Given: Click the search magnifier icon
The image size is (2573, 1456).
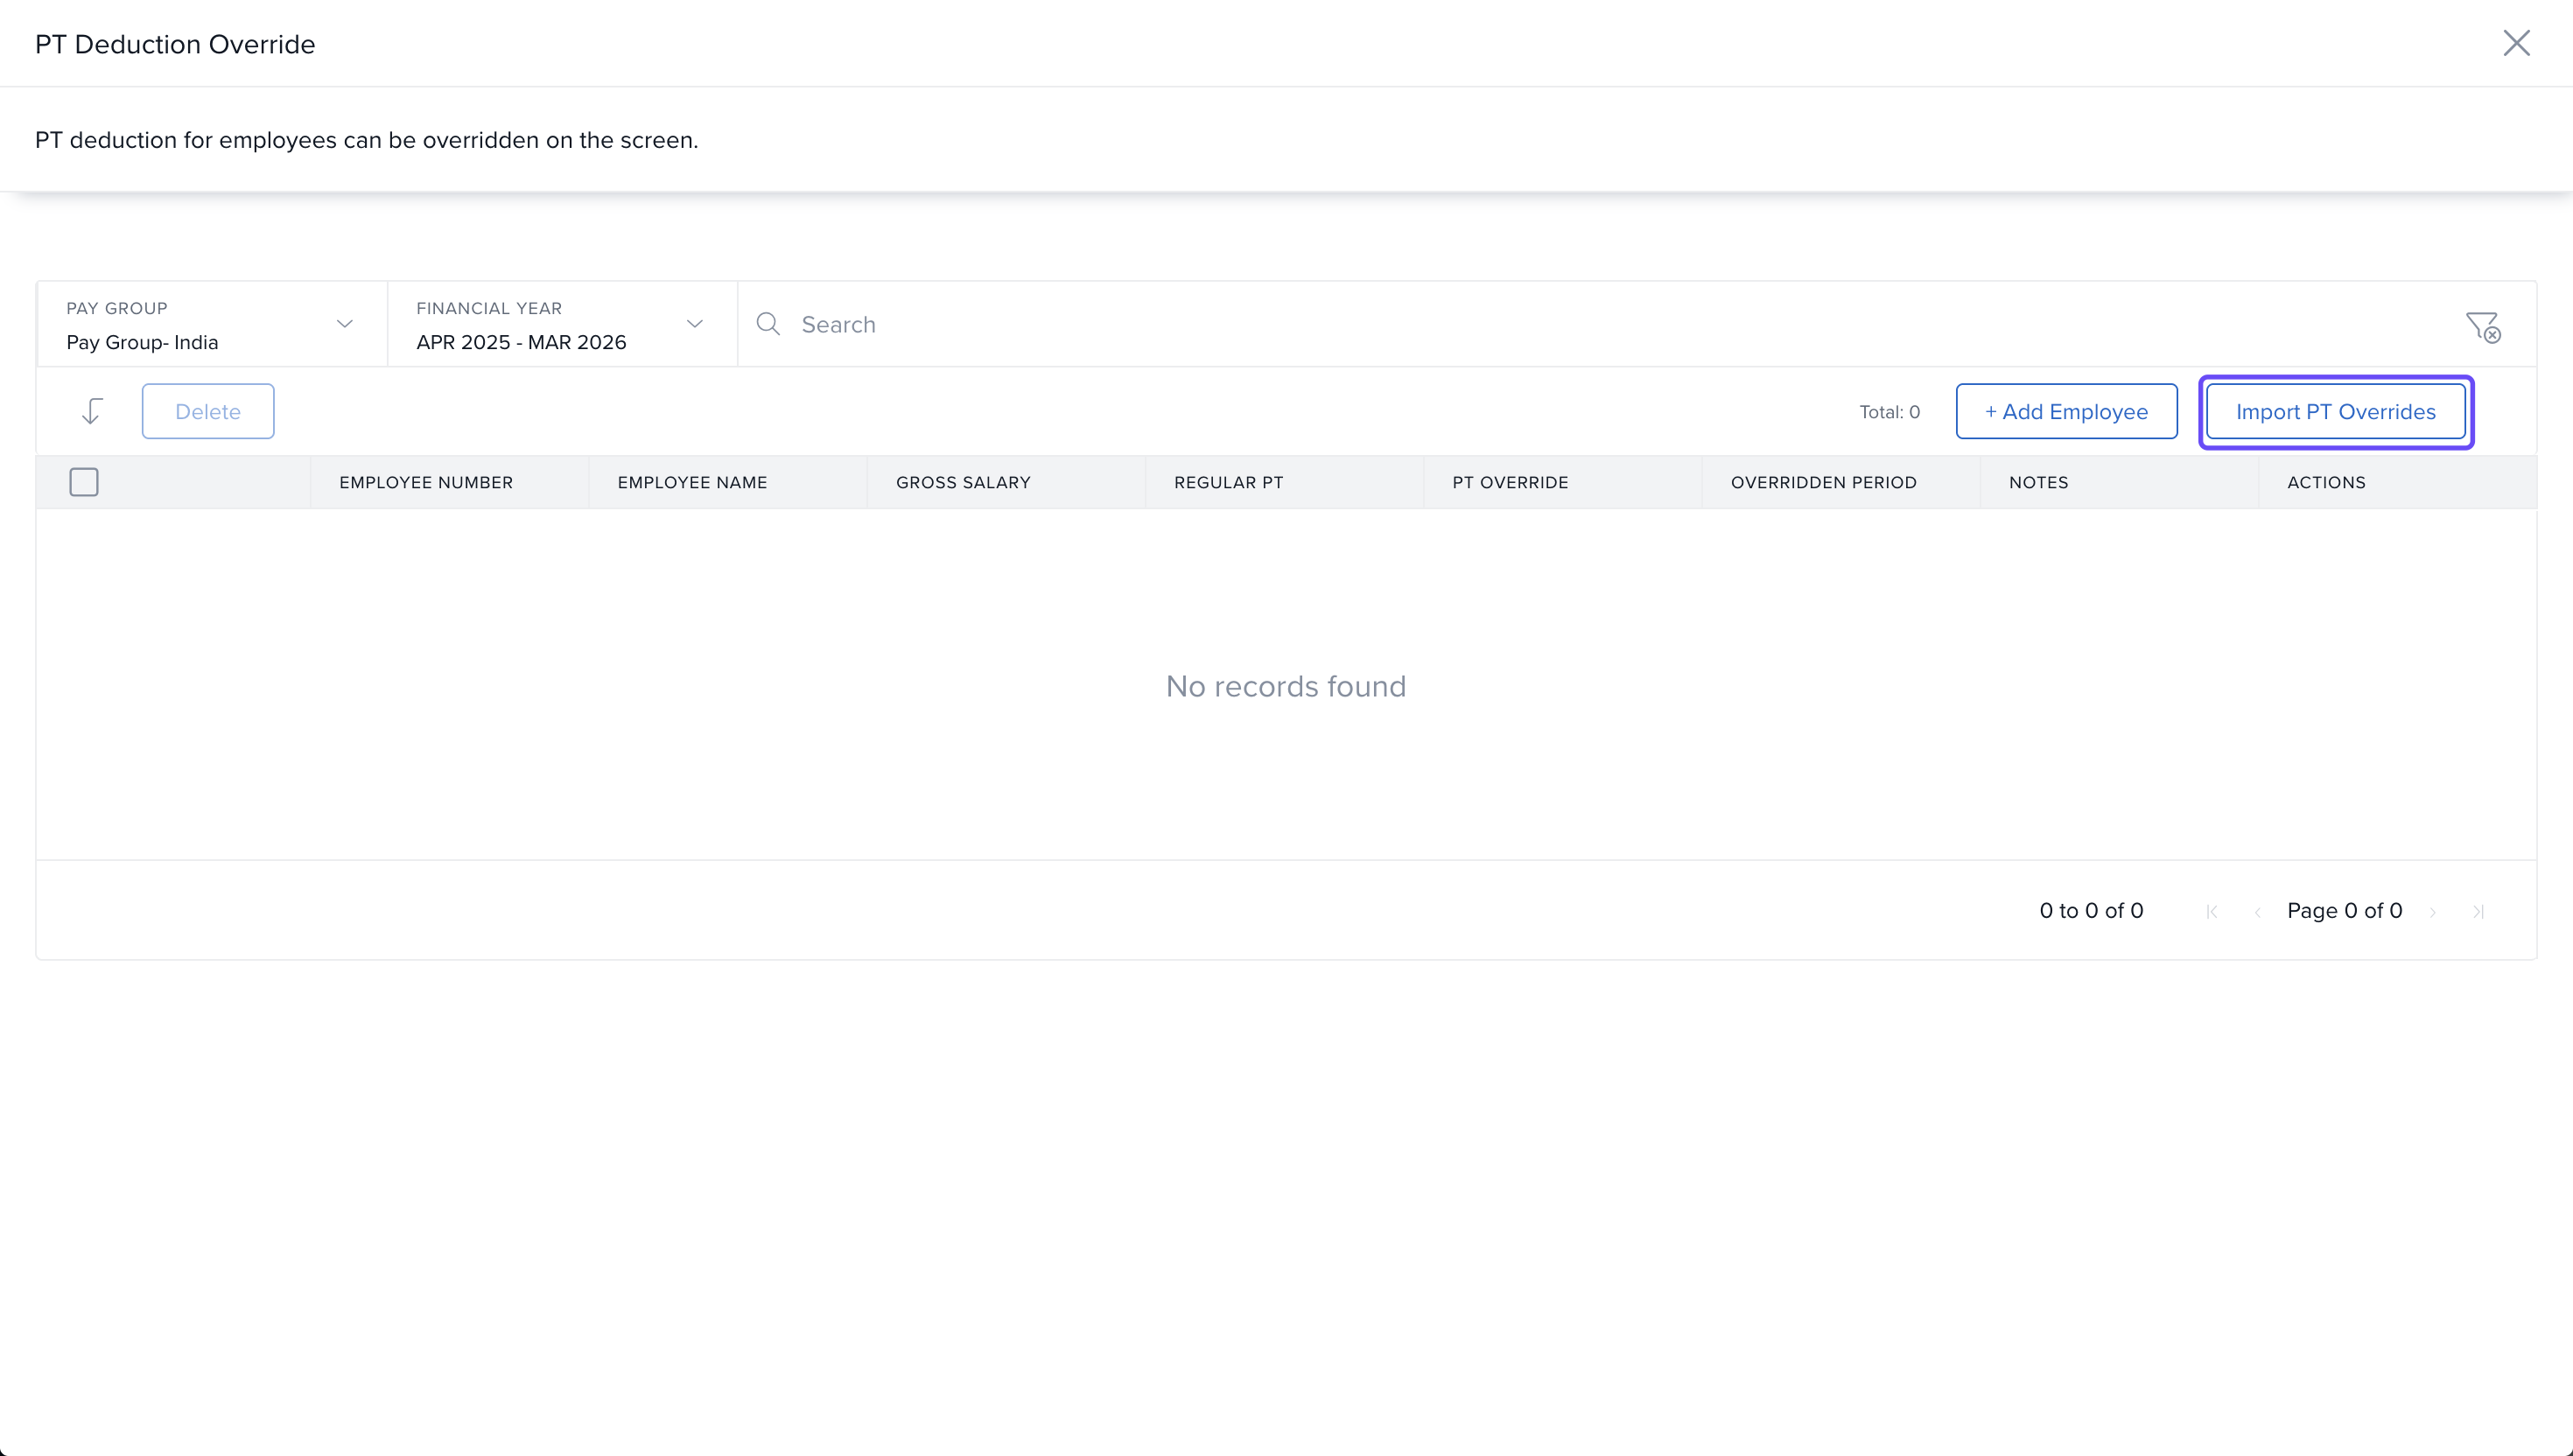Looking at the screenshot, I should pos(768,324).
